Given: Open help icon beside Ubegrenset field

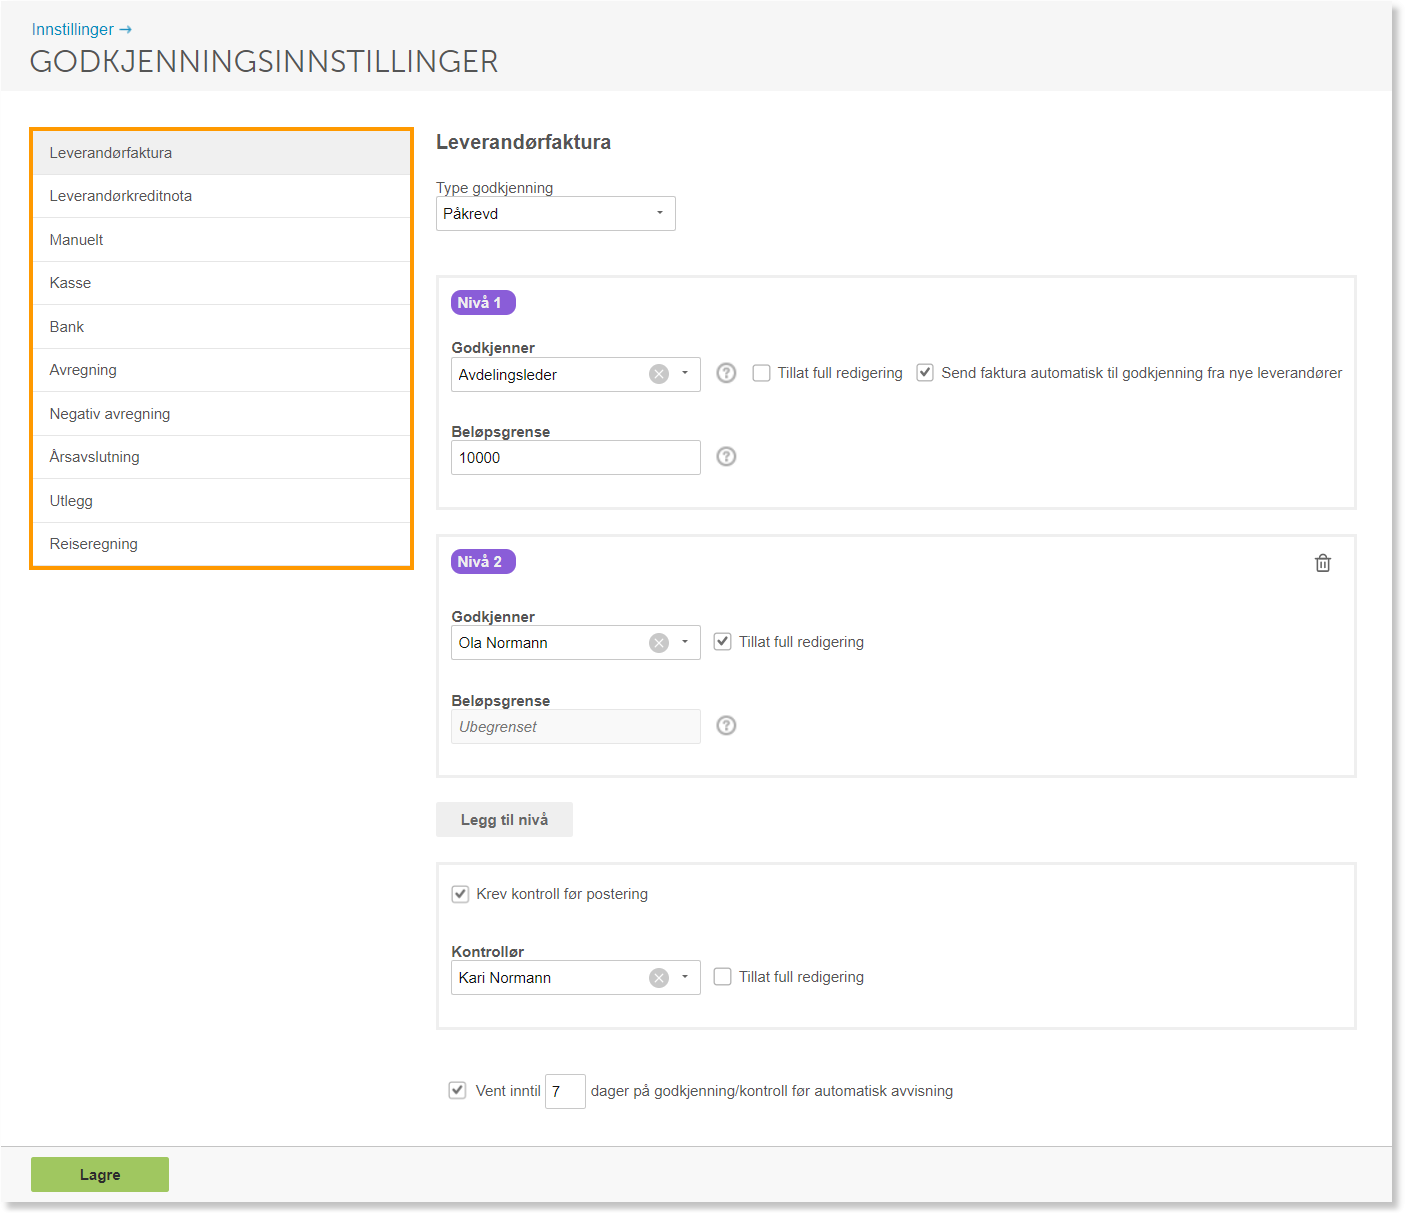Looking at the screenshot, I should 727,725.
